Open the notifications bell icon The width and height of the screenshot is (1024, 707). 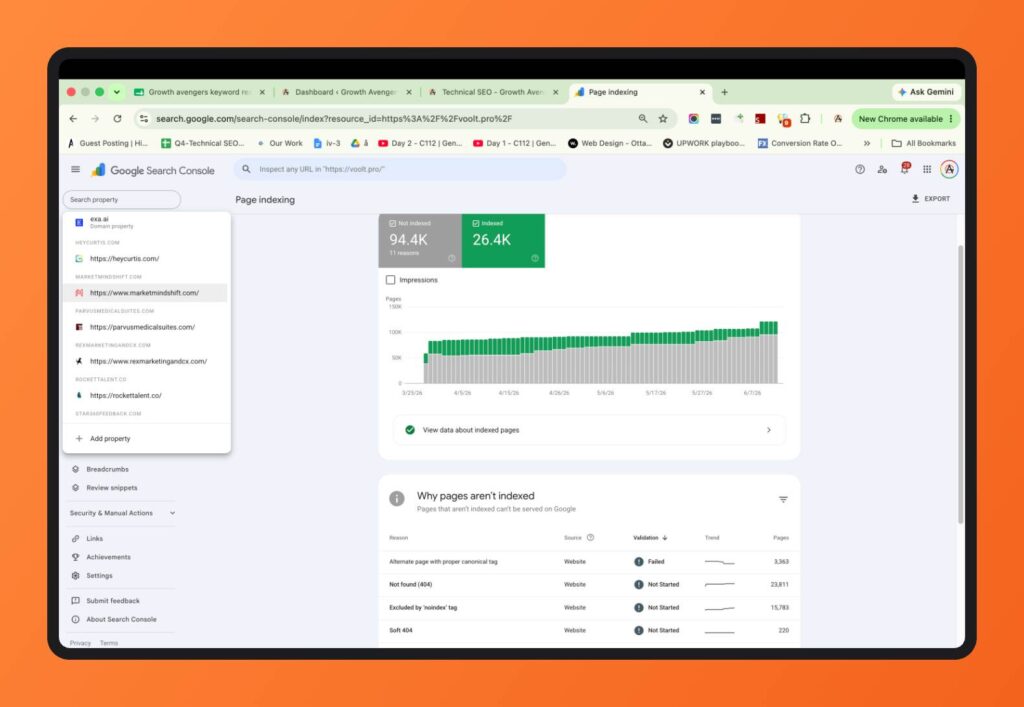pos(904,169)
